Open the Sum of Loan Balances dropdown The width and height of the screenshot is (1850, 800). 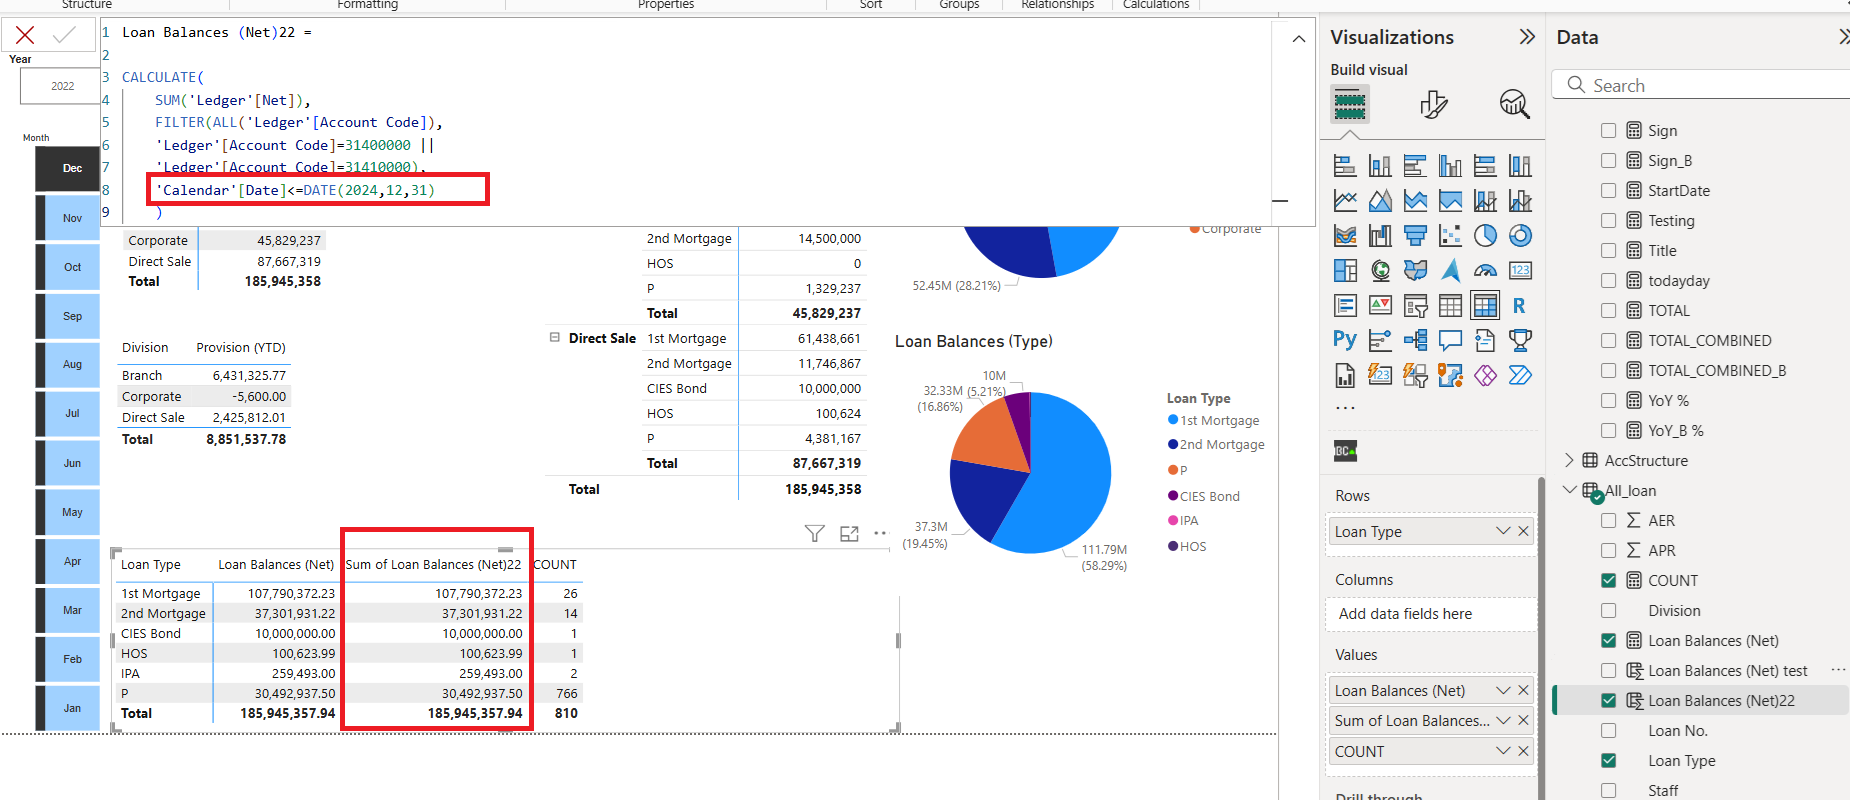click(1502, 720)
